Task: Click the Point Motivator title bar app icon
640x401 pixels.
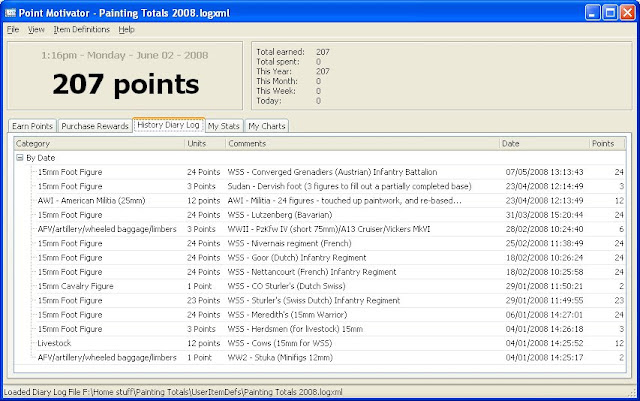Action: tap(10, 13)
